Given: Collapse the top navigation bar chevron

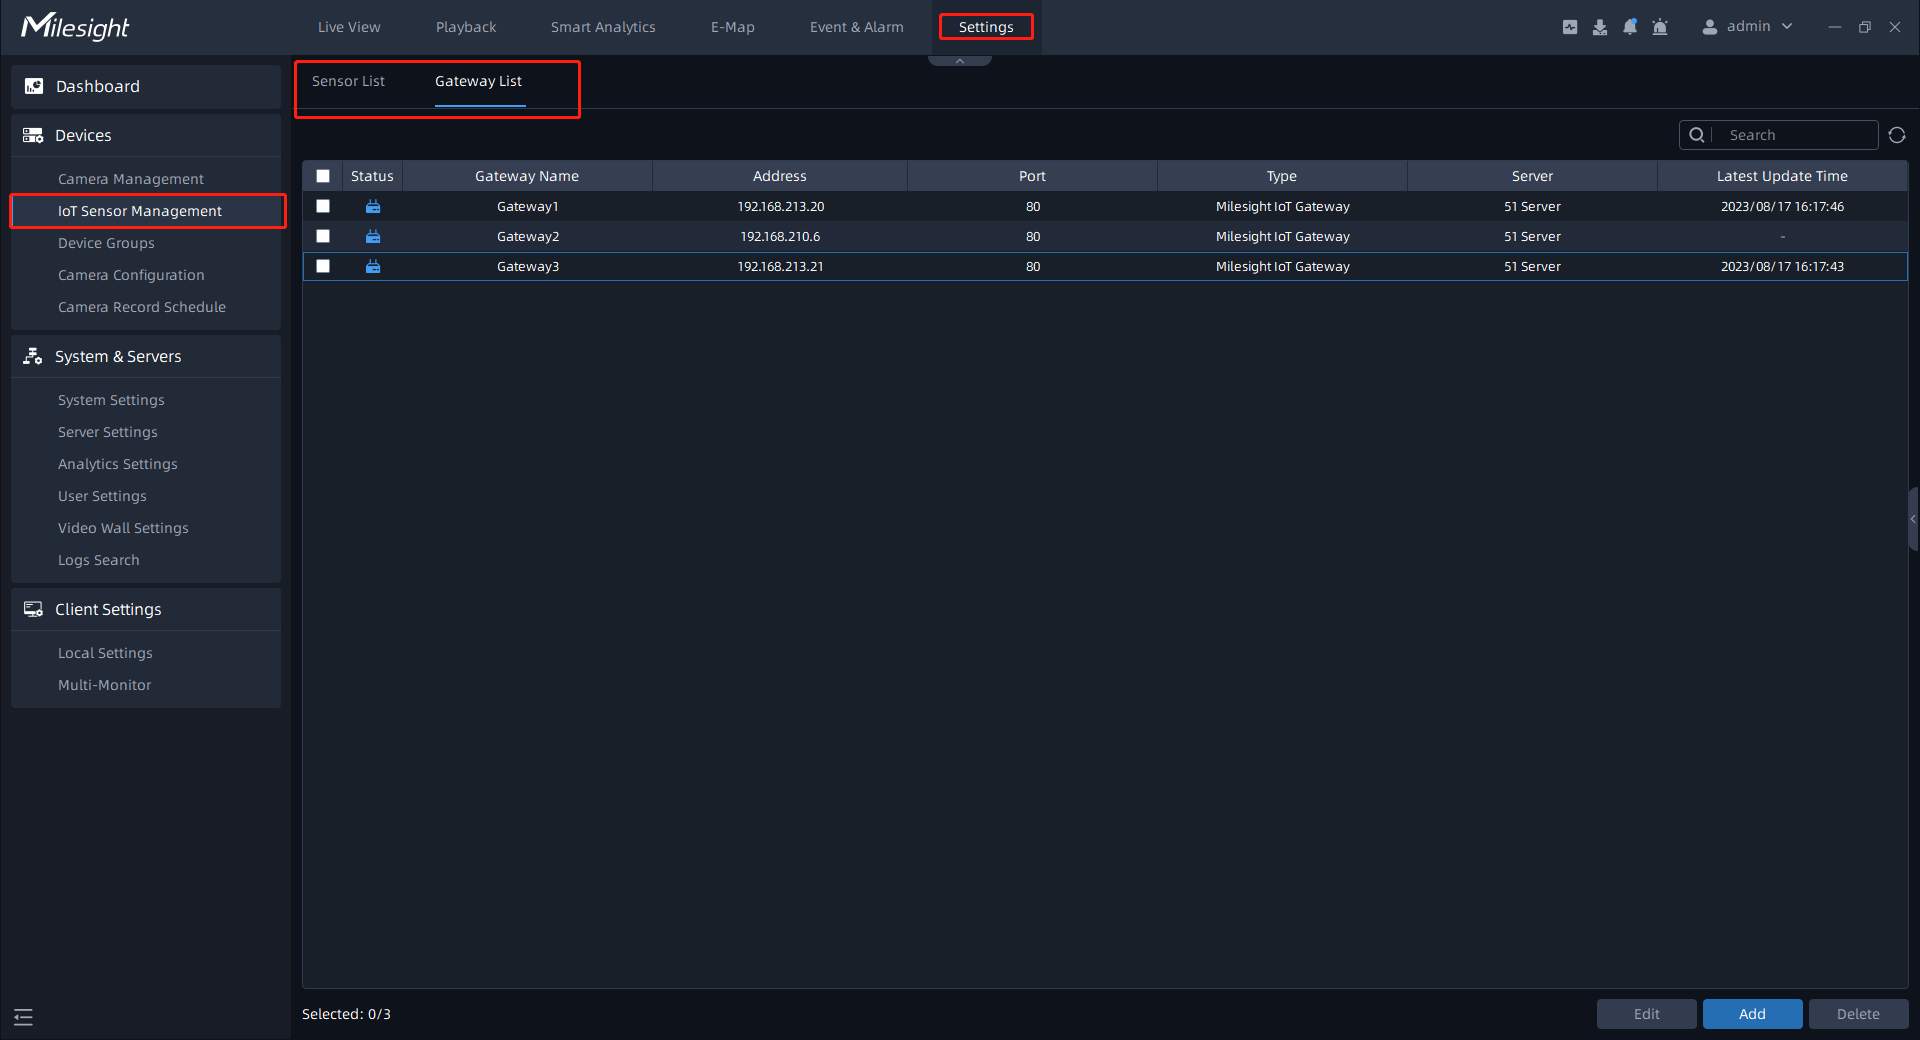Looking at the screenshot, I should click(960, 61).
